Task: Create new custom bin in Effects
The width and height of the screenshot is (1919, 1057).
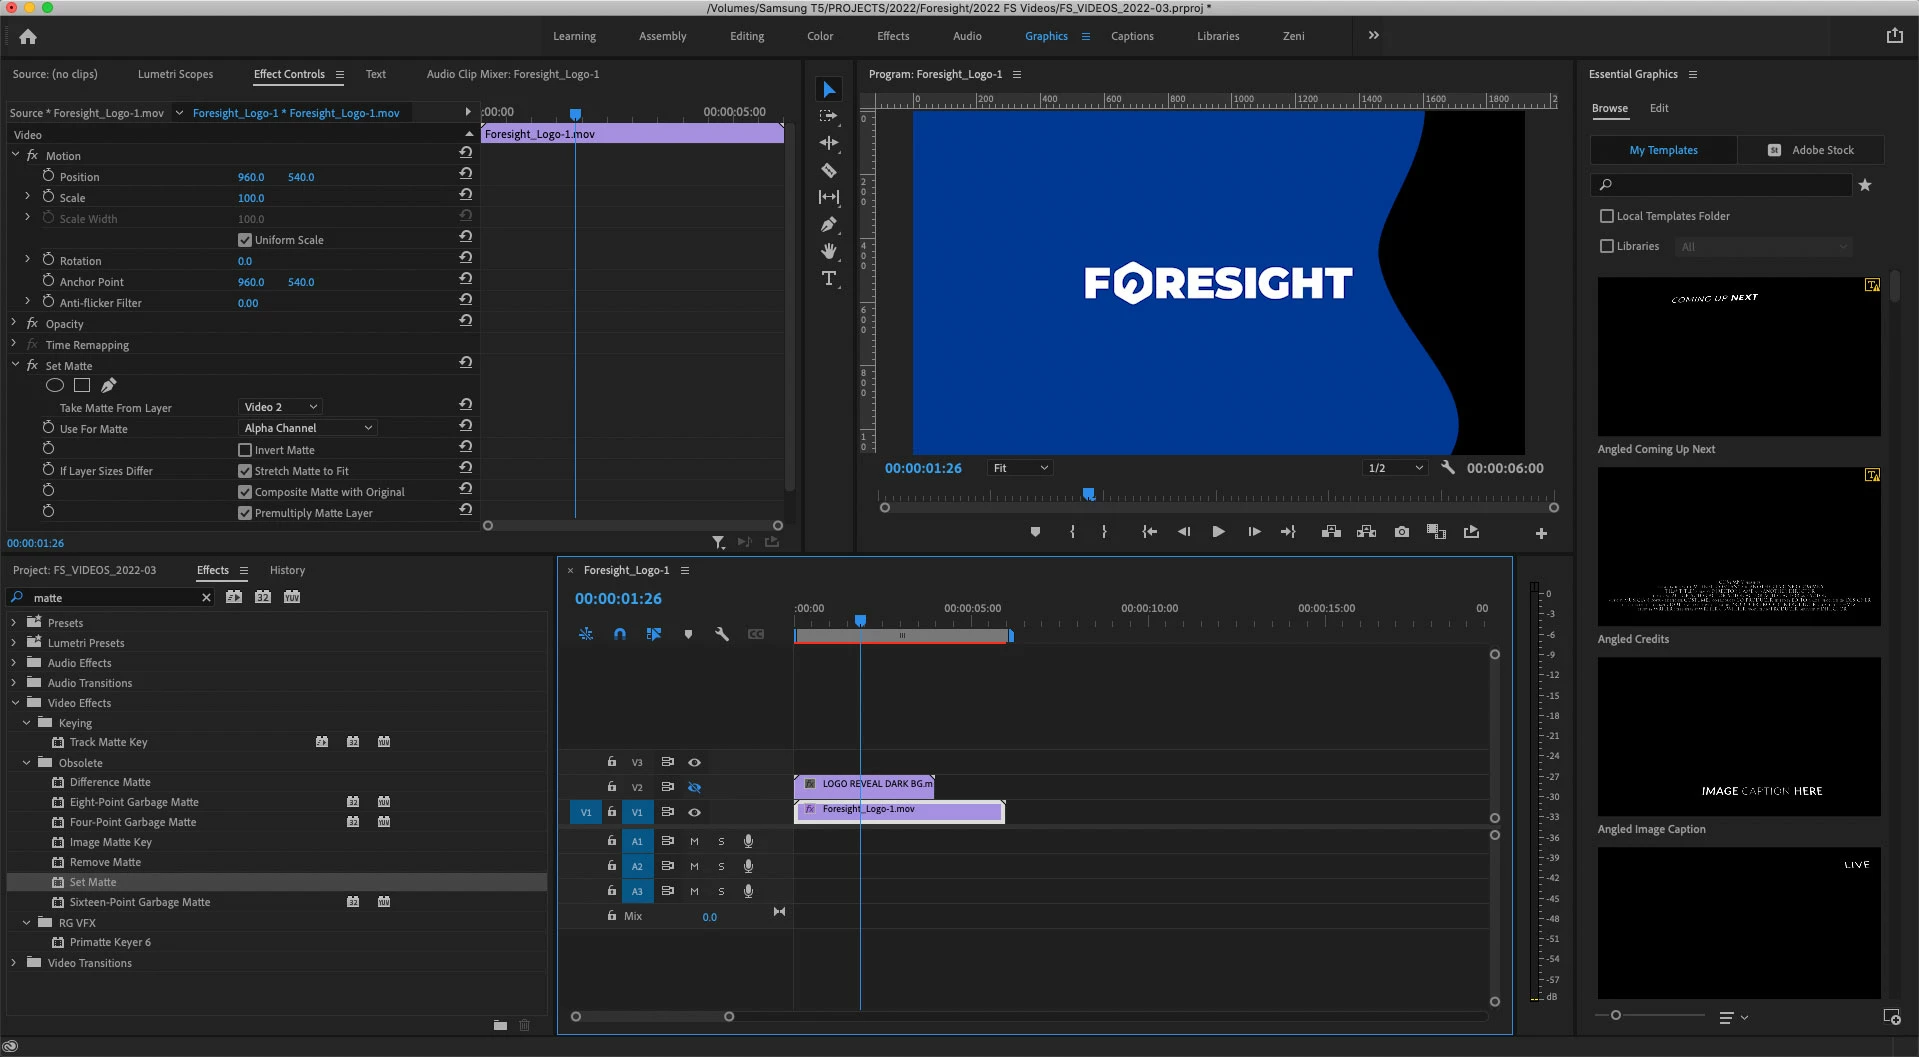Action: tap(500, 1025)
